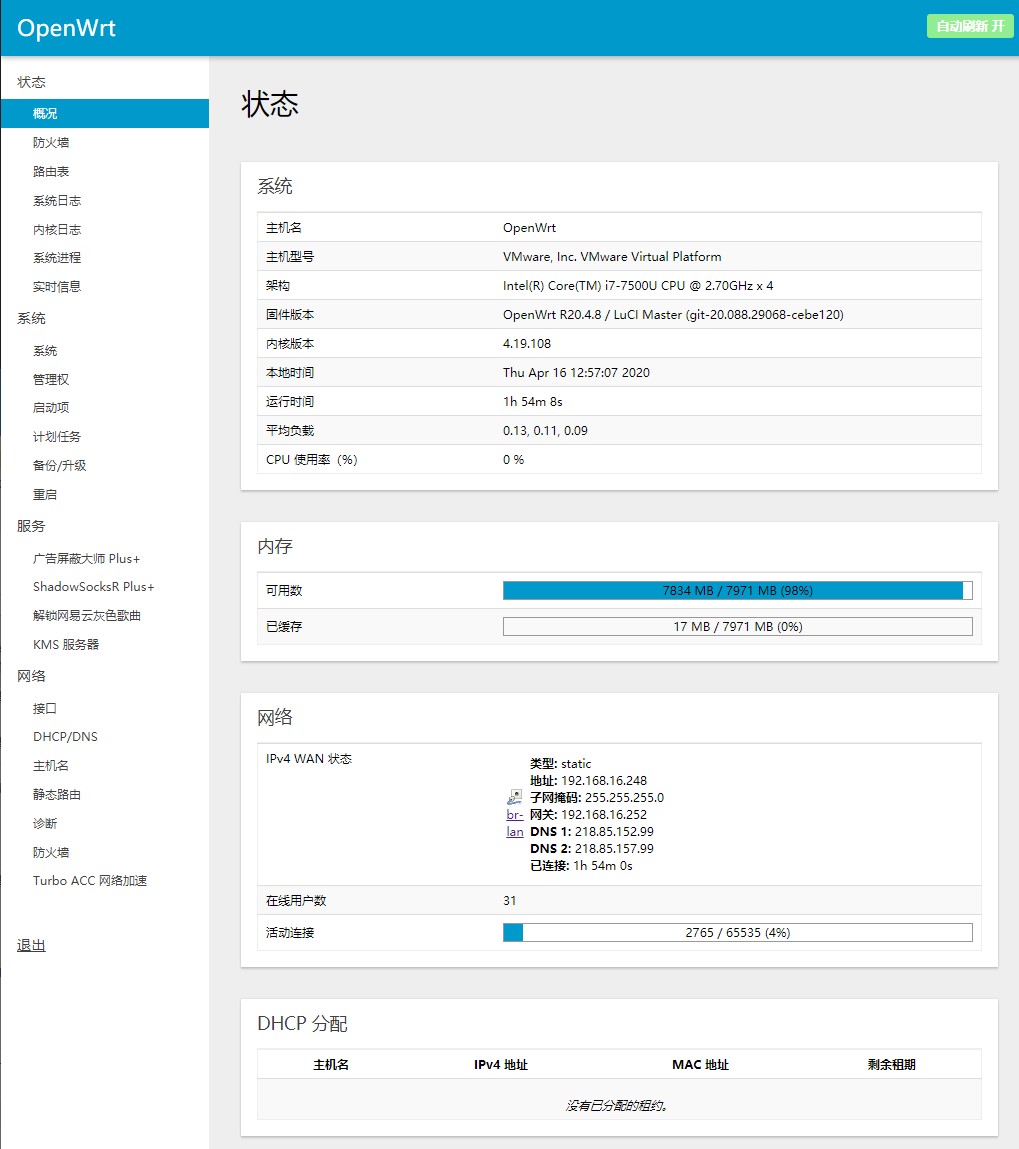Select gateway value 192.168.16.252
Screen dimensions: 1019x1149
click(x=604, y=815)
